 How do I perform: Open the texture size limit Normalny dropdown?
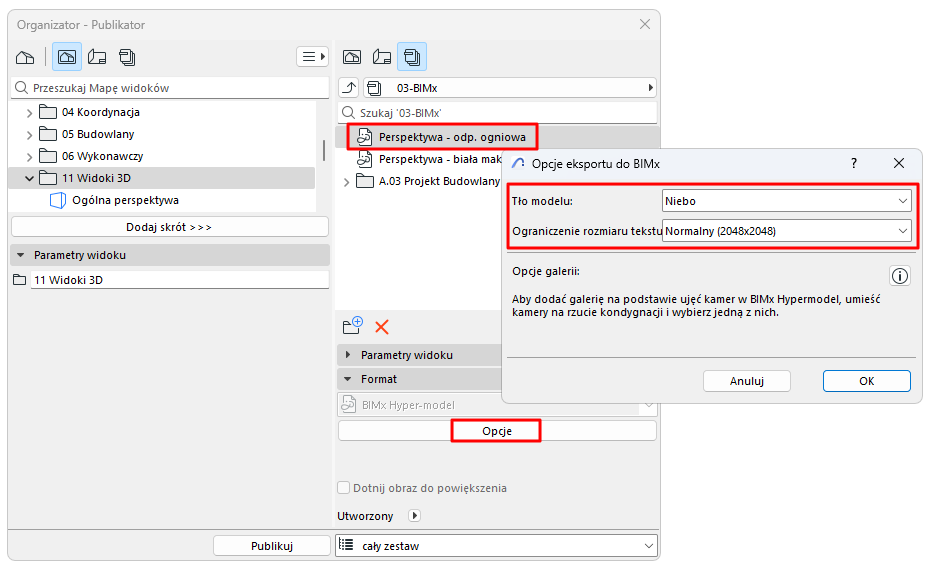tap(786, 231)
